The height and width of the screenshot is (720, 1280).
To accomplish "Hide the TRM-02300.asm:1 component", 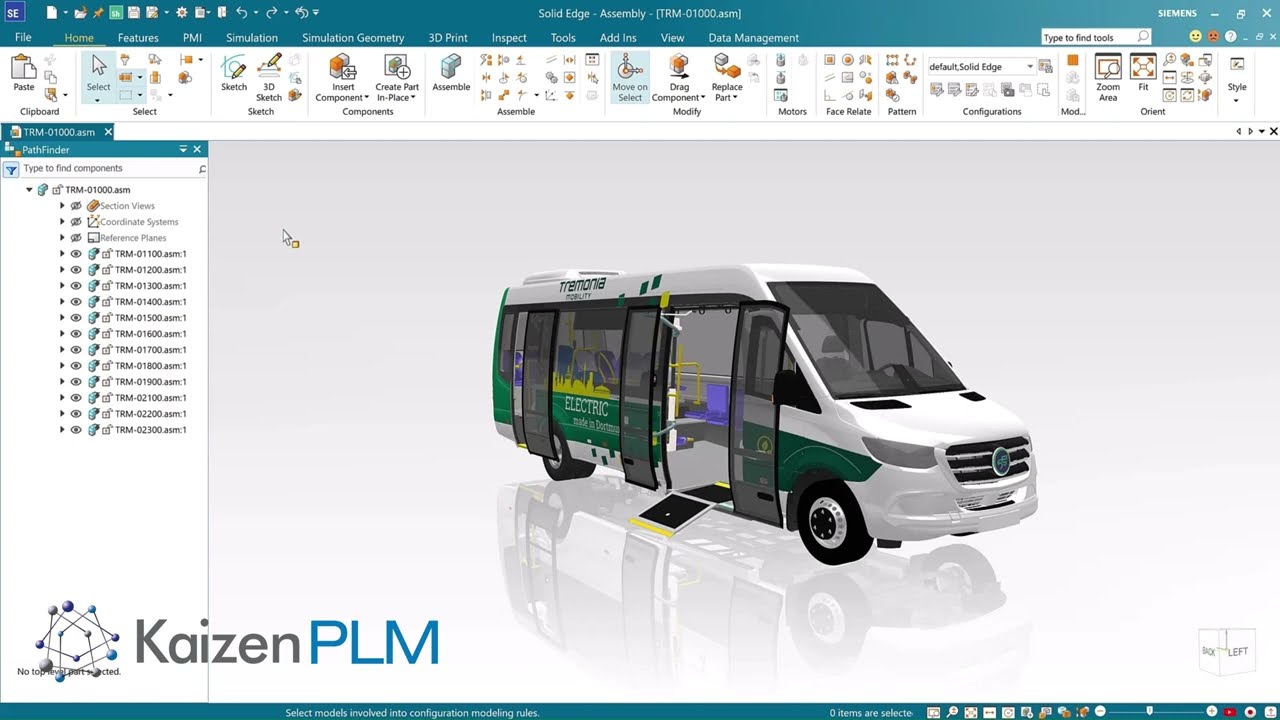I will tap(76, 430).
